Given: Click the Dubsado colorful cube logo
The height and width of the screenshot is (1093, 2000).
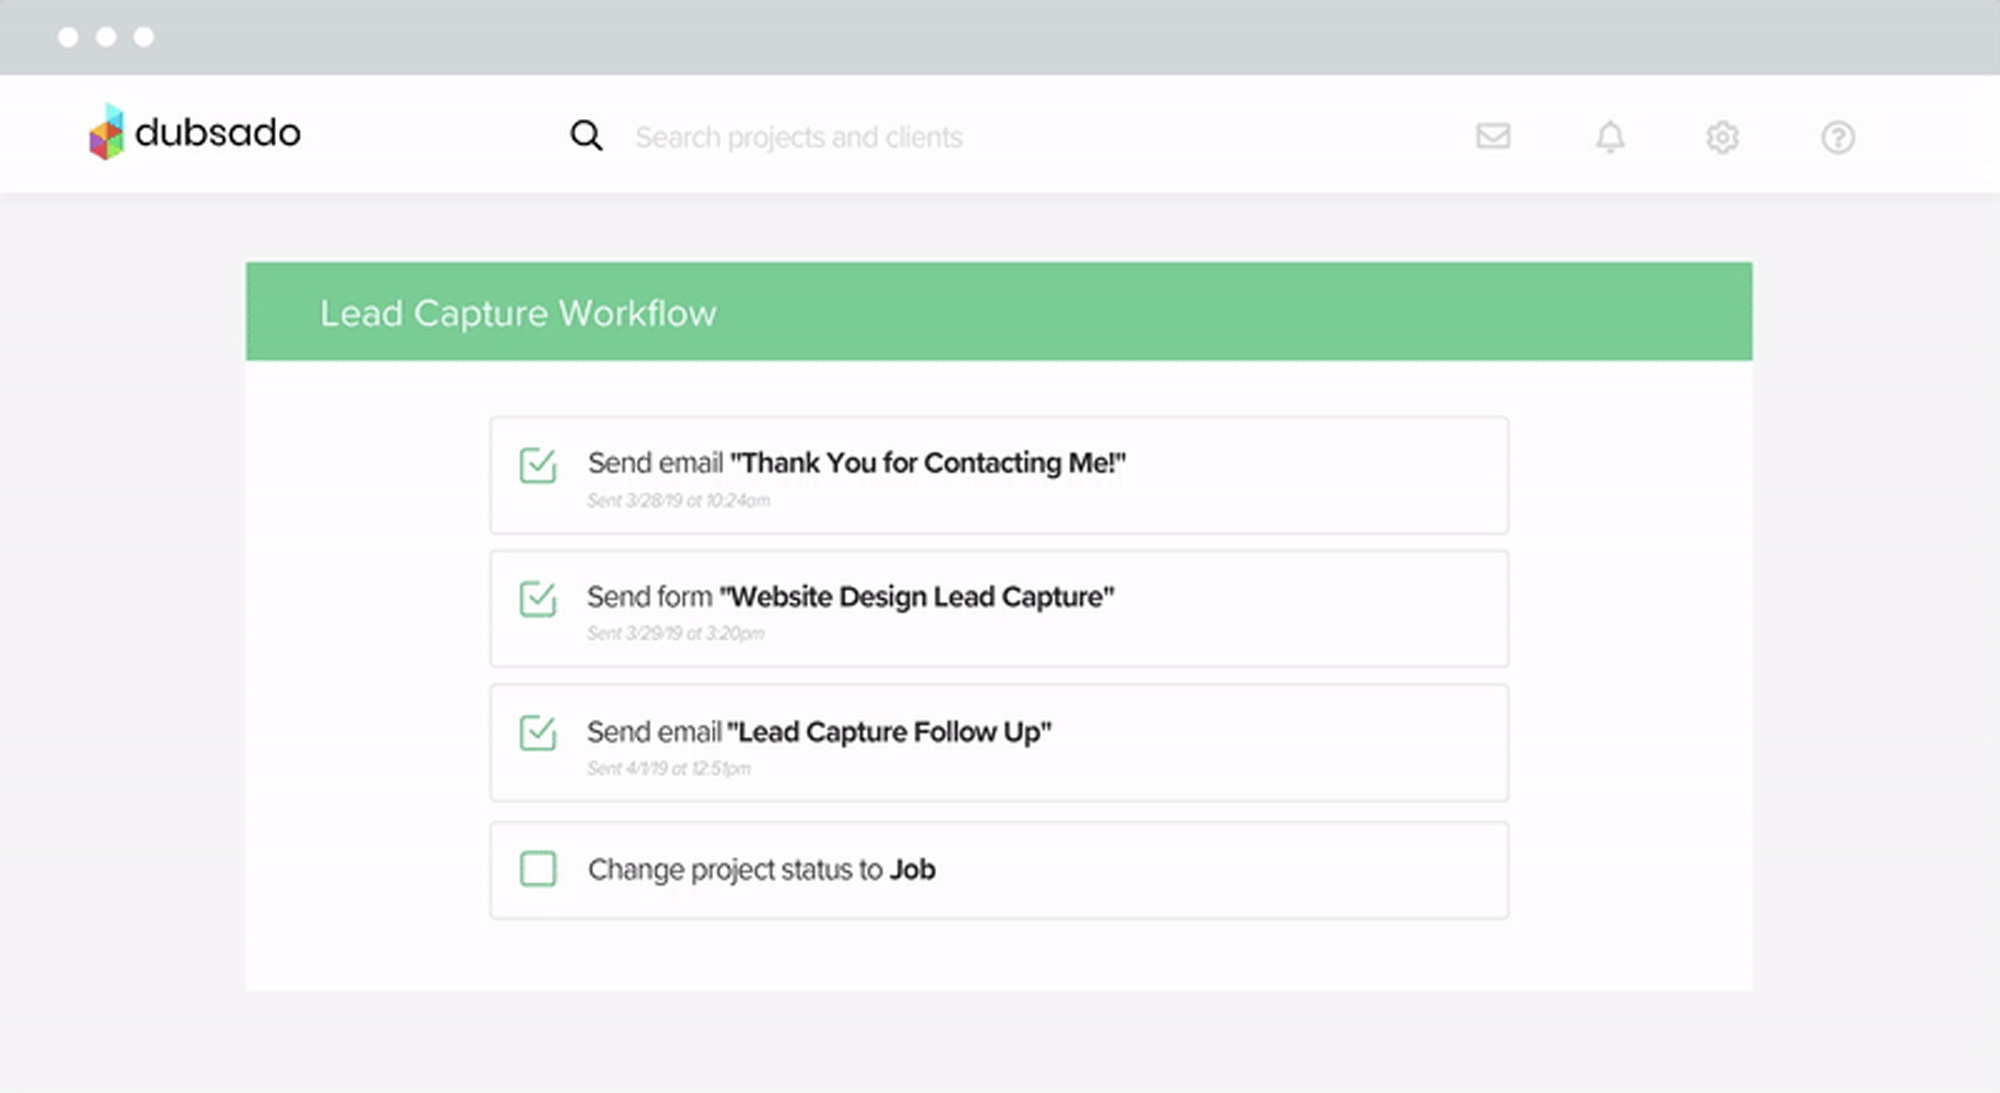Looking at the screenshot, I should tap(106, 133).
